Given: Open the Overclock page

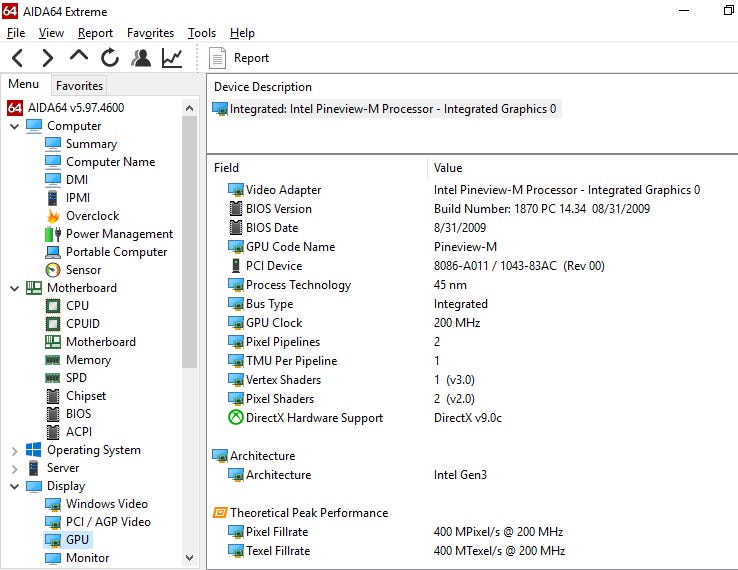Looking at the screenshot, I should coord(82,216).
